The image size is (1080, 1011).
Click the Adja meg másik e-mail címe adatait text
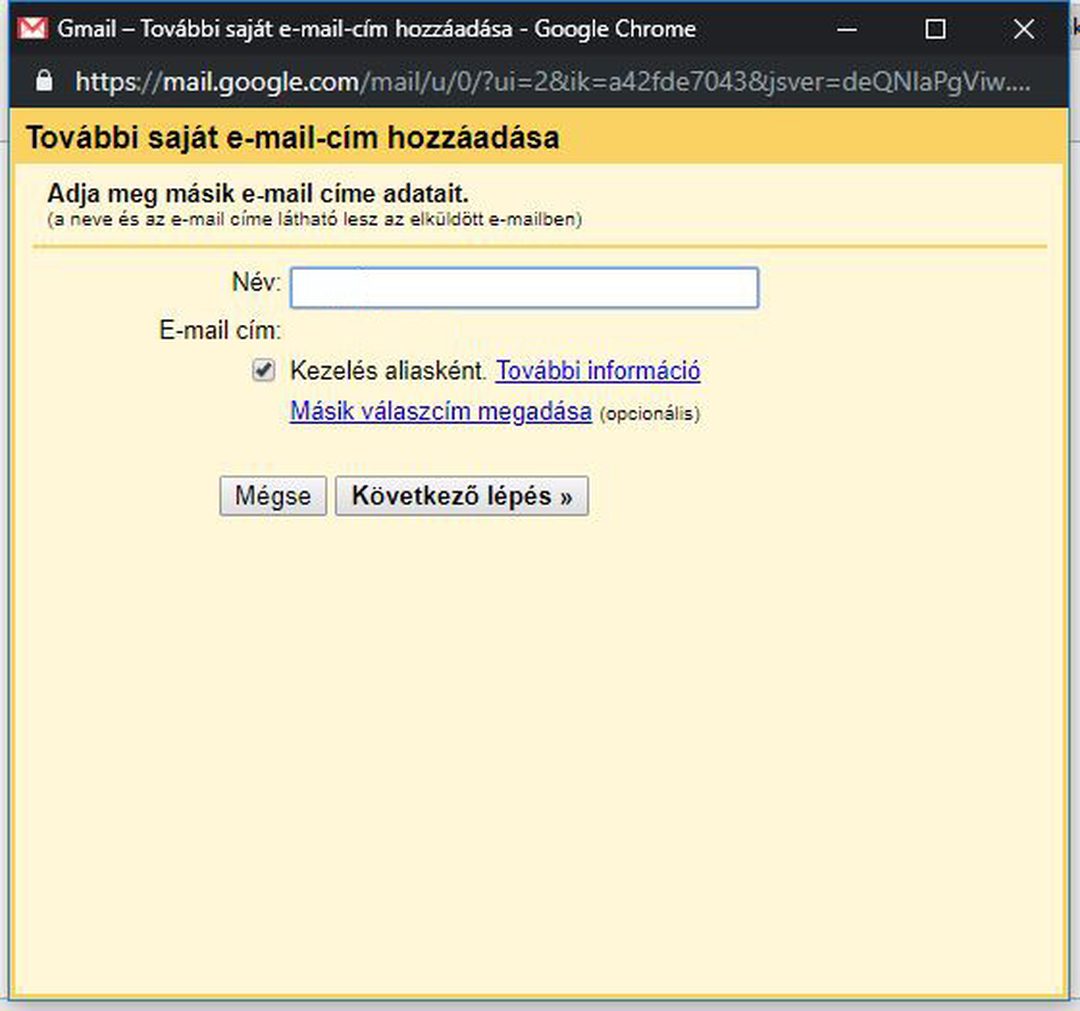258,194
